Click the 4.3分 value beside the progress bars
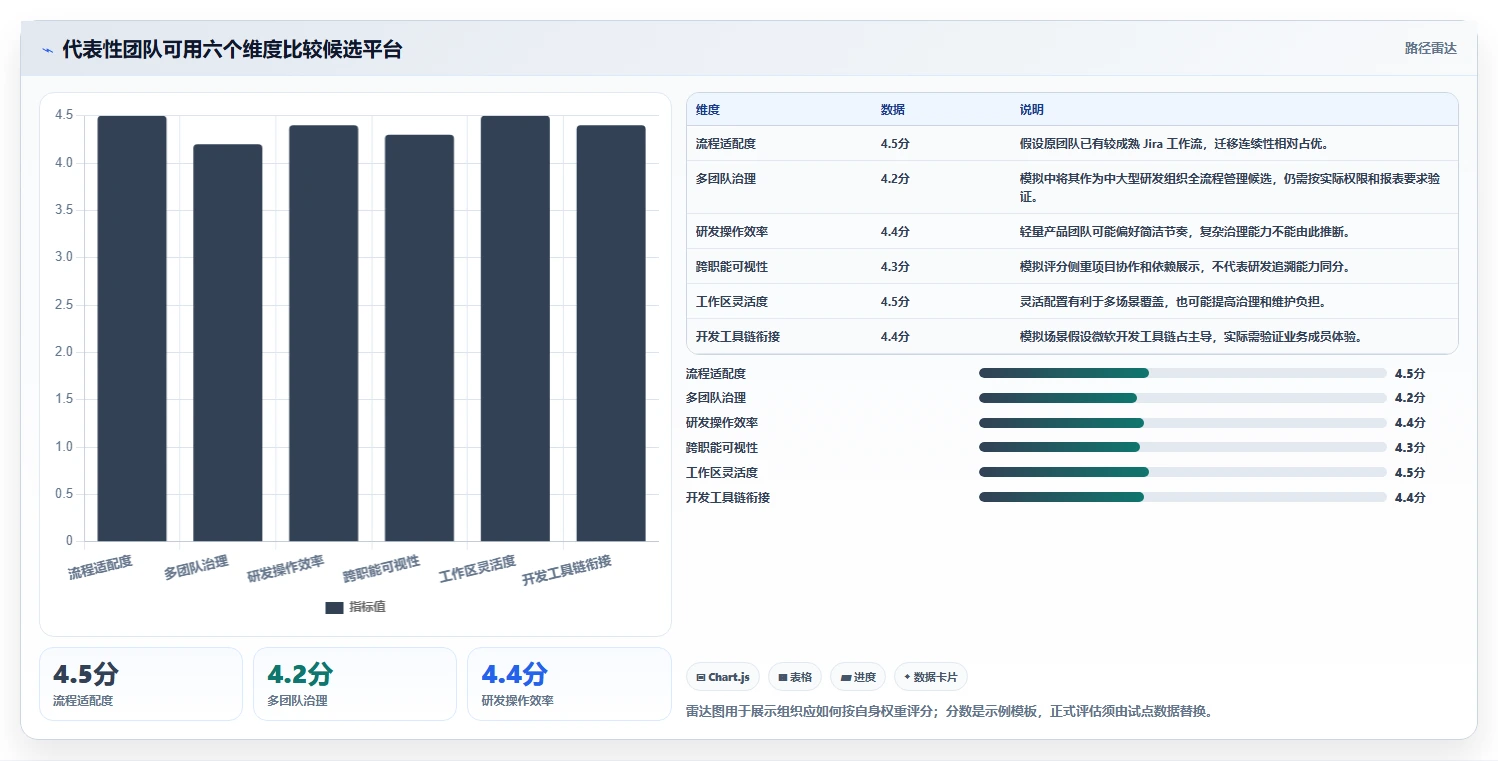The width and height of the screenshot is (1498, 761). pos(1410,448)
